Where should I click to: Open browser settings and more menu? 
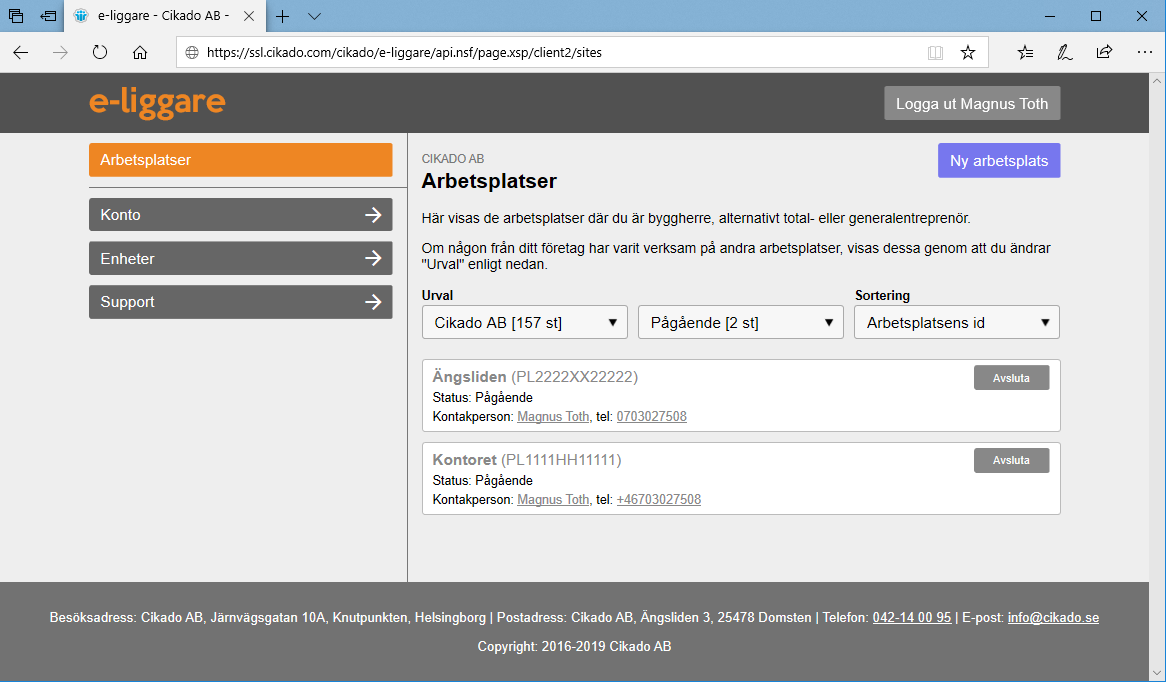coord(1144,52)
